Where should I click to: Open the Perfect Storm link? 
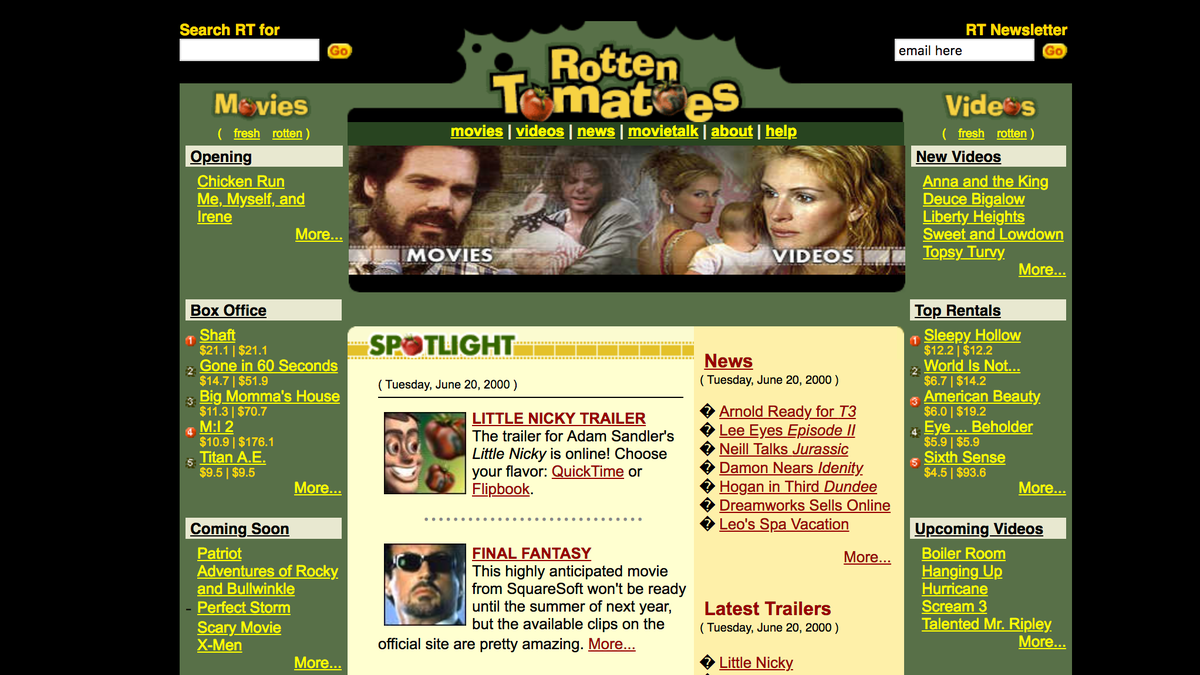pos(244,607)
